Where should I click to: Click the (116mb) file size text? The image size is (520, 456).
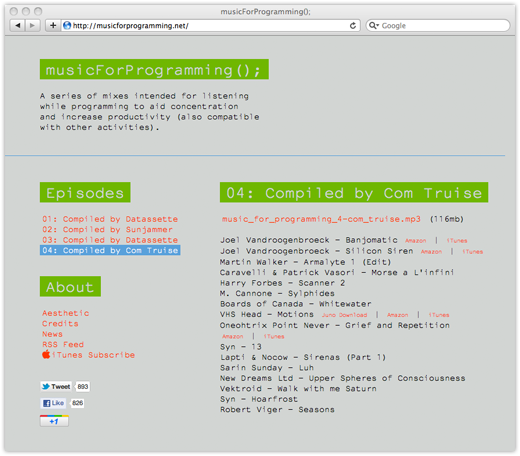(x=447, y=219)
